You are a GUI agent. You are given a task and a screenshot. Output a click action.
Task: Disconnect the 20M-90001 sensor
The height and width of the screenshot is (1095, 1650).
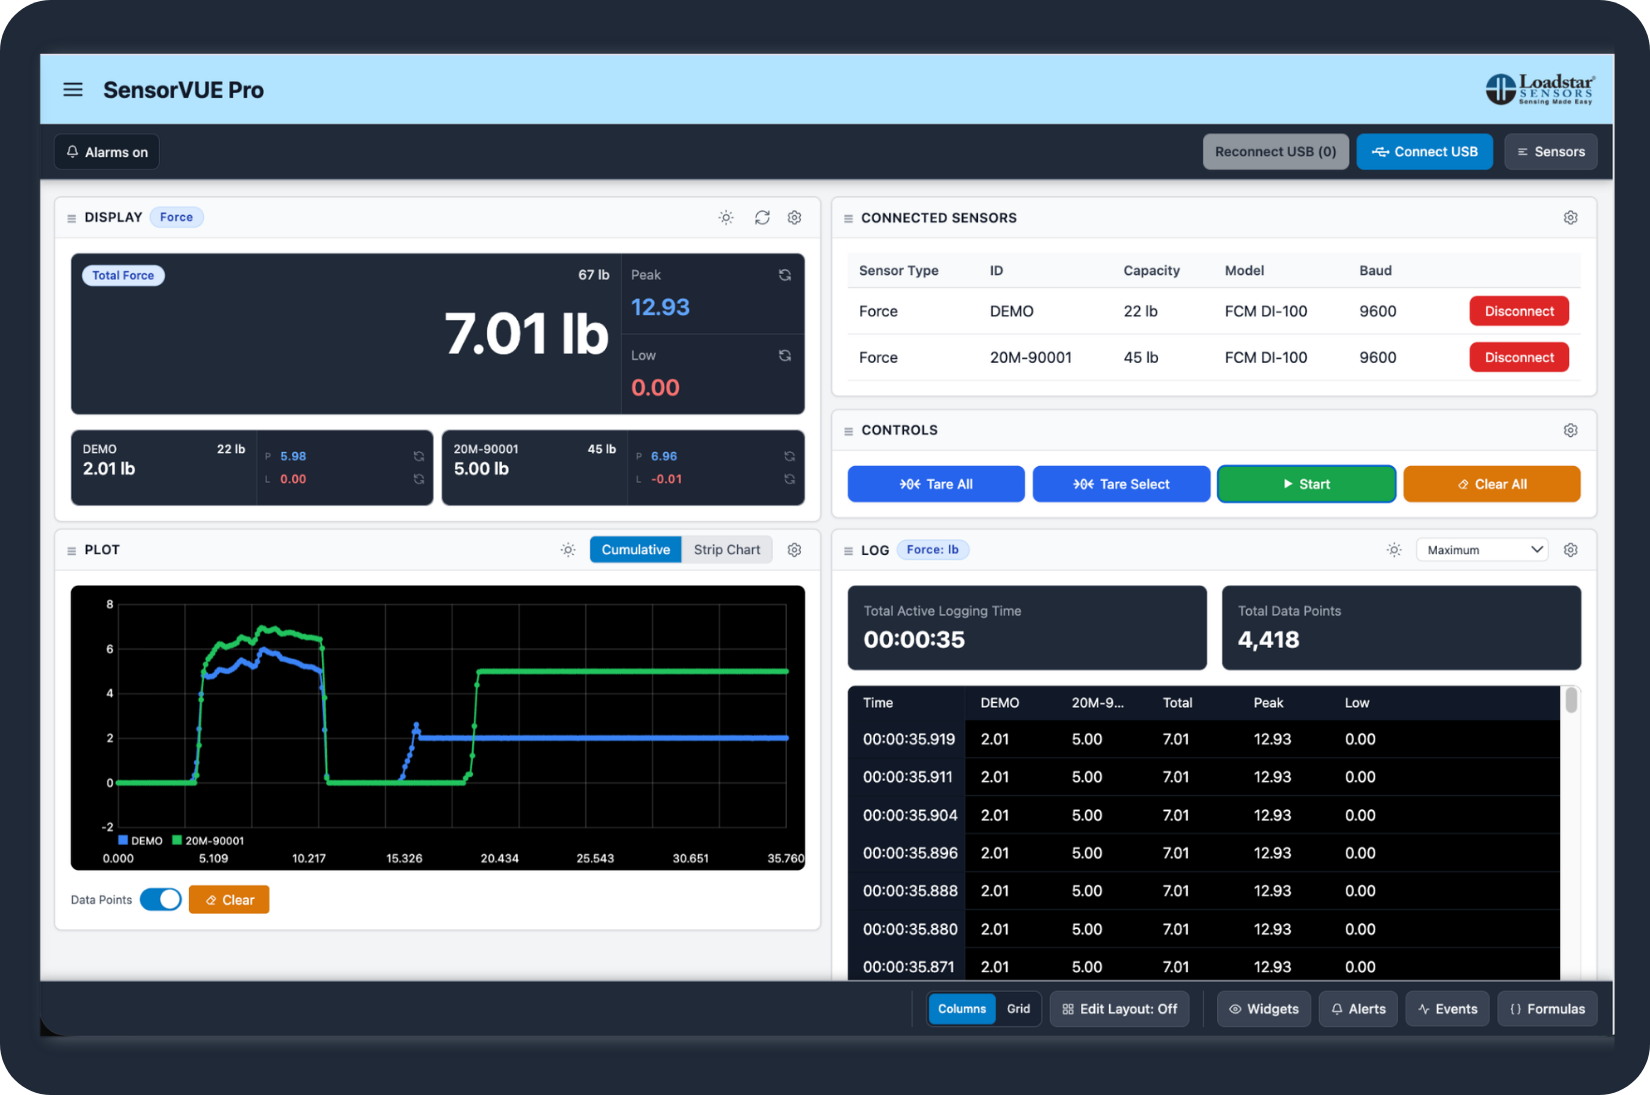point(1519,357)
